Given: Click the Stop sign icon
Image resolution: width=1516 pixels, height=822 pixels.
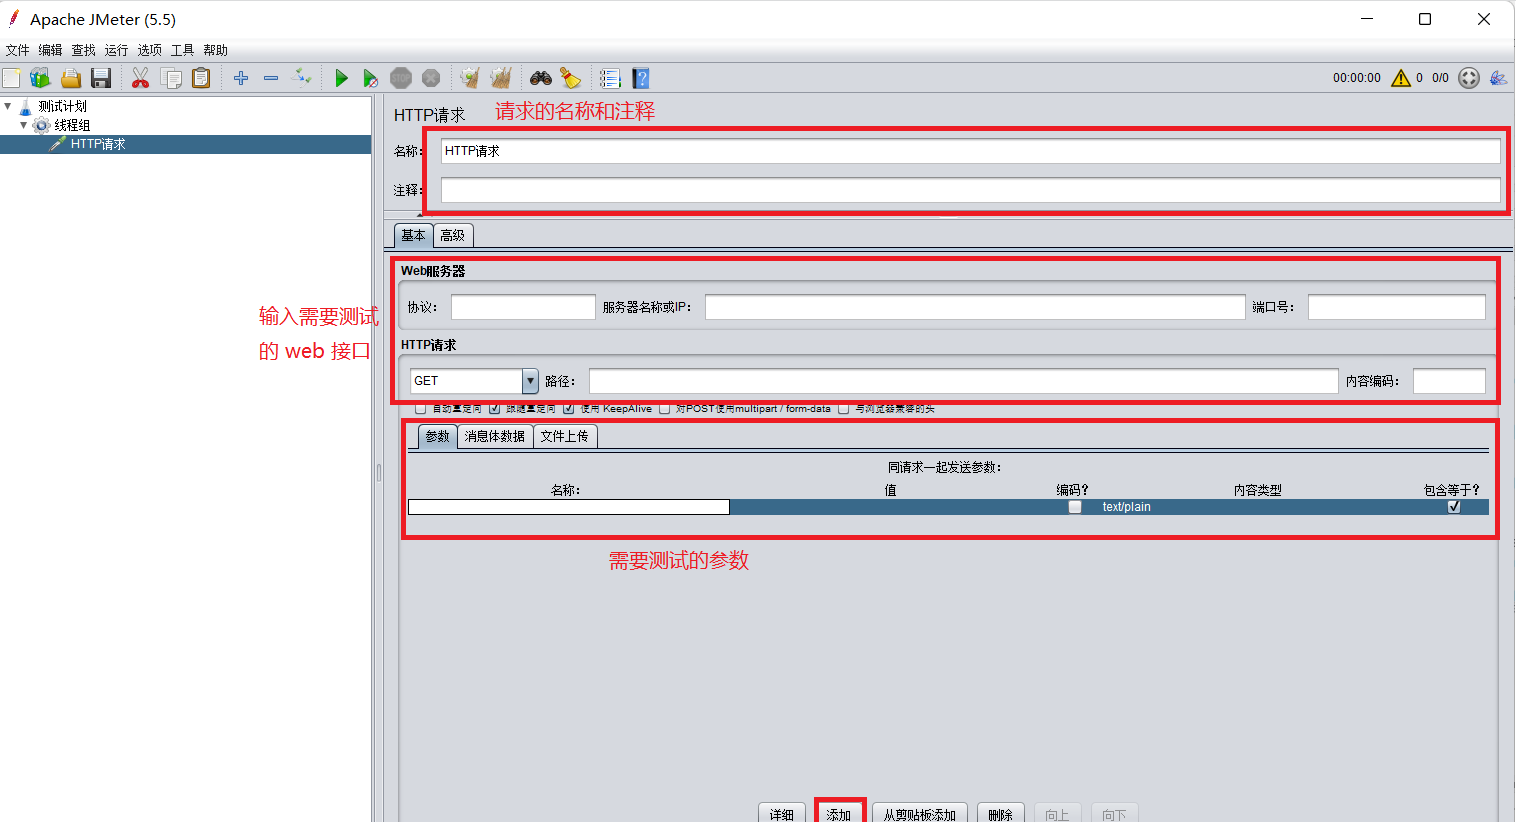Looking at the screenshot, I should coord(401,78).
